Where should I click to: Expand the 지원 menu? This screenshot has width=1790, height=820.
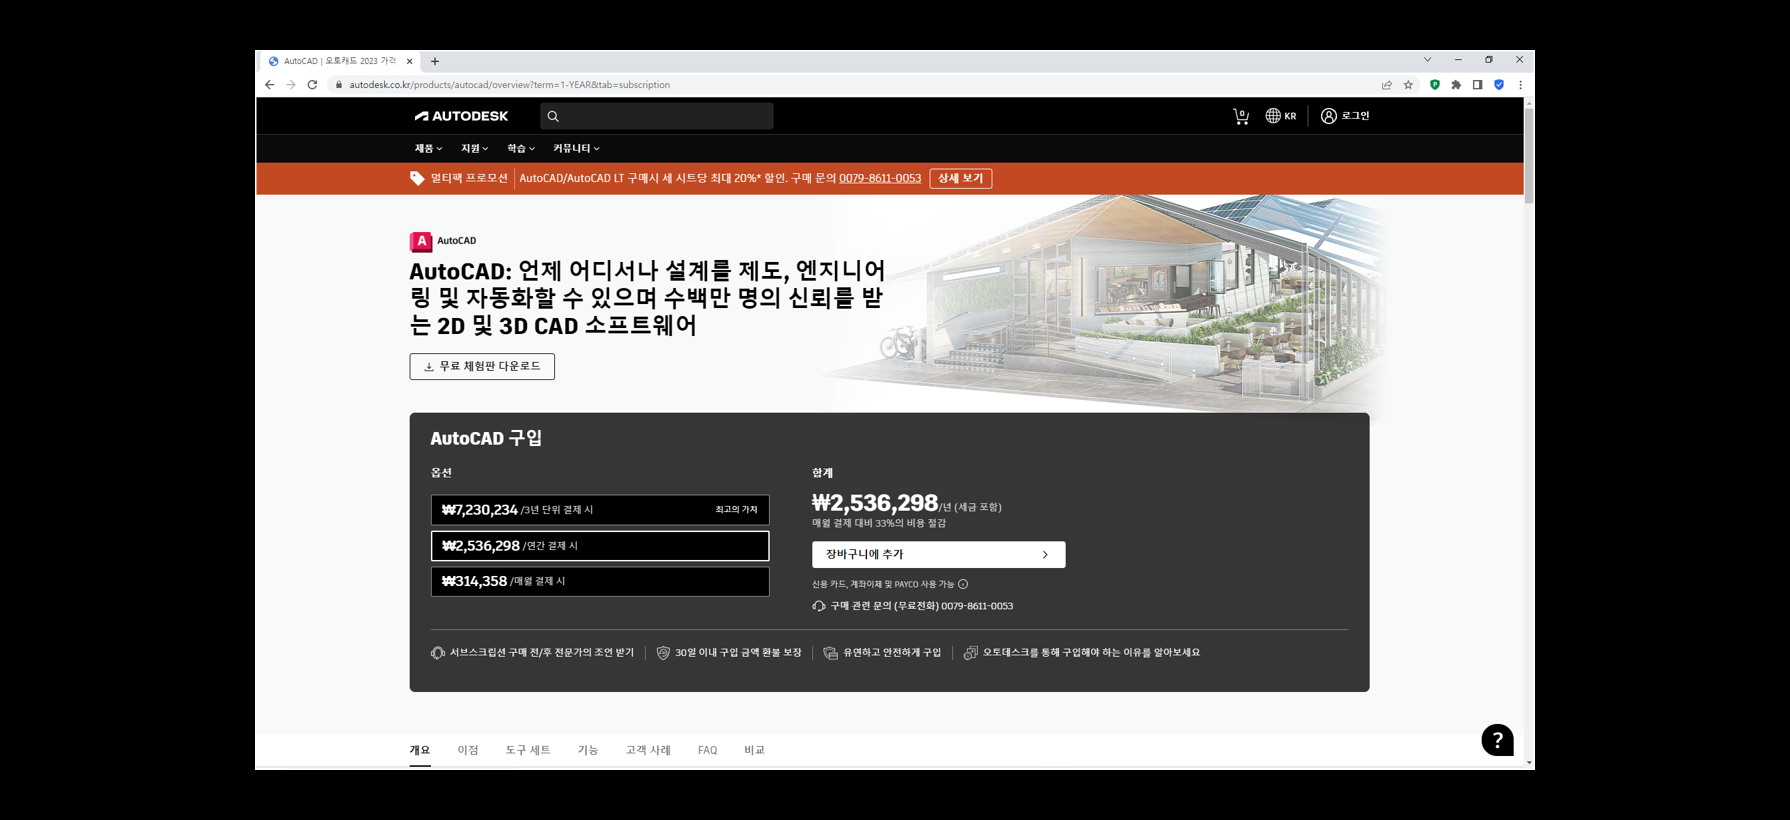(x=474, y=148)
